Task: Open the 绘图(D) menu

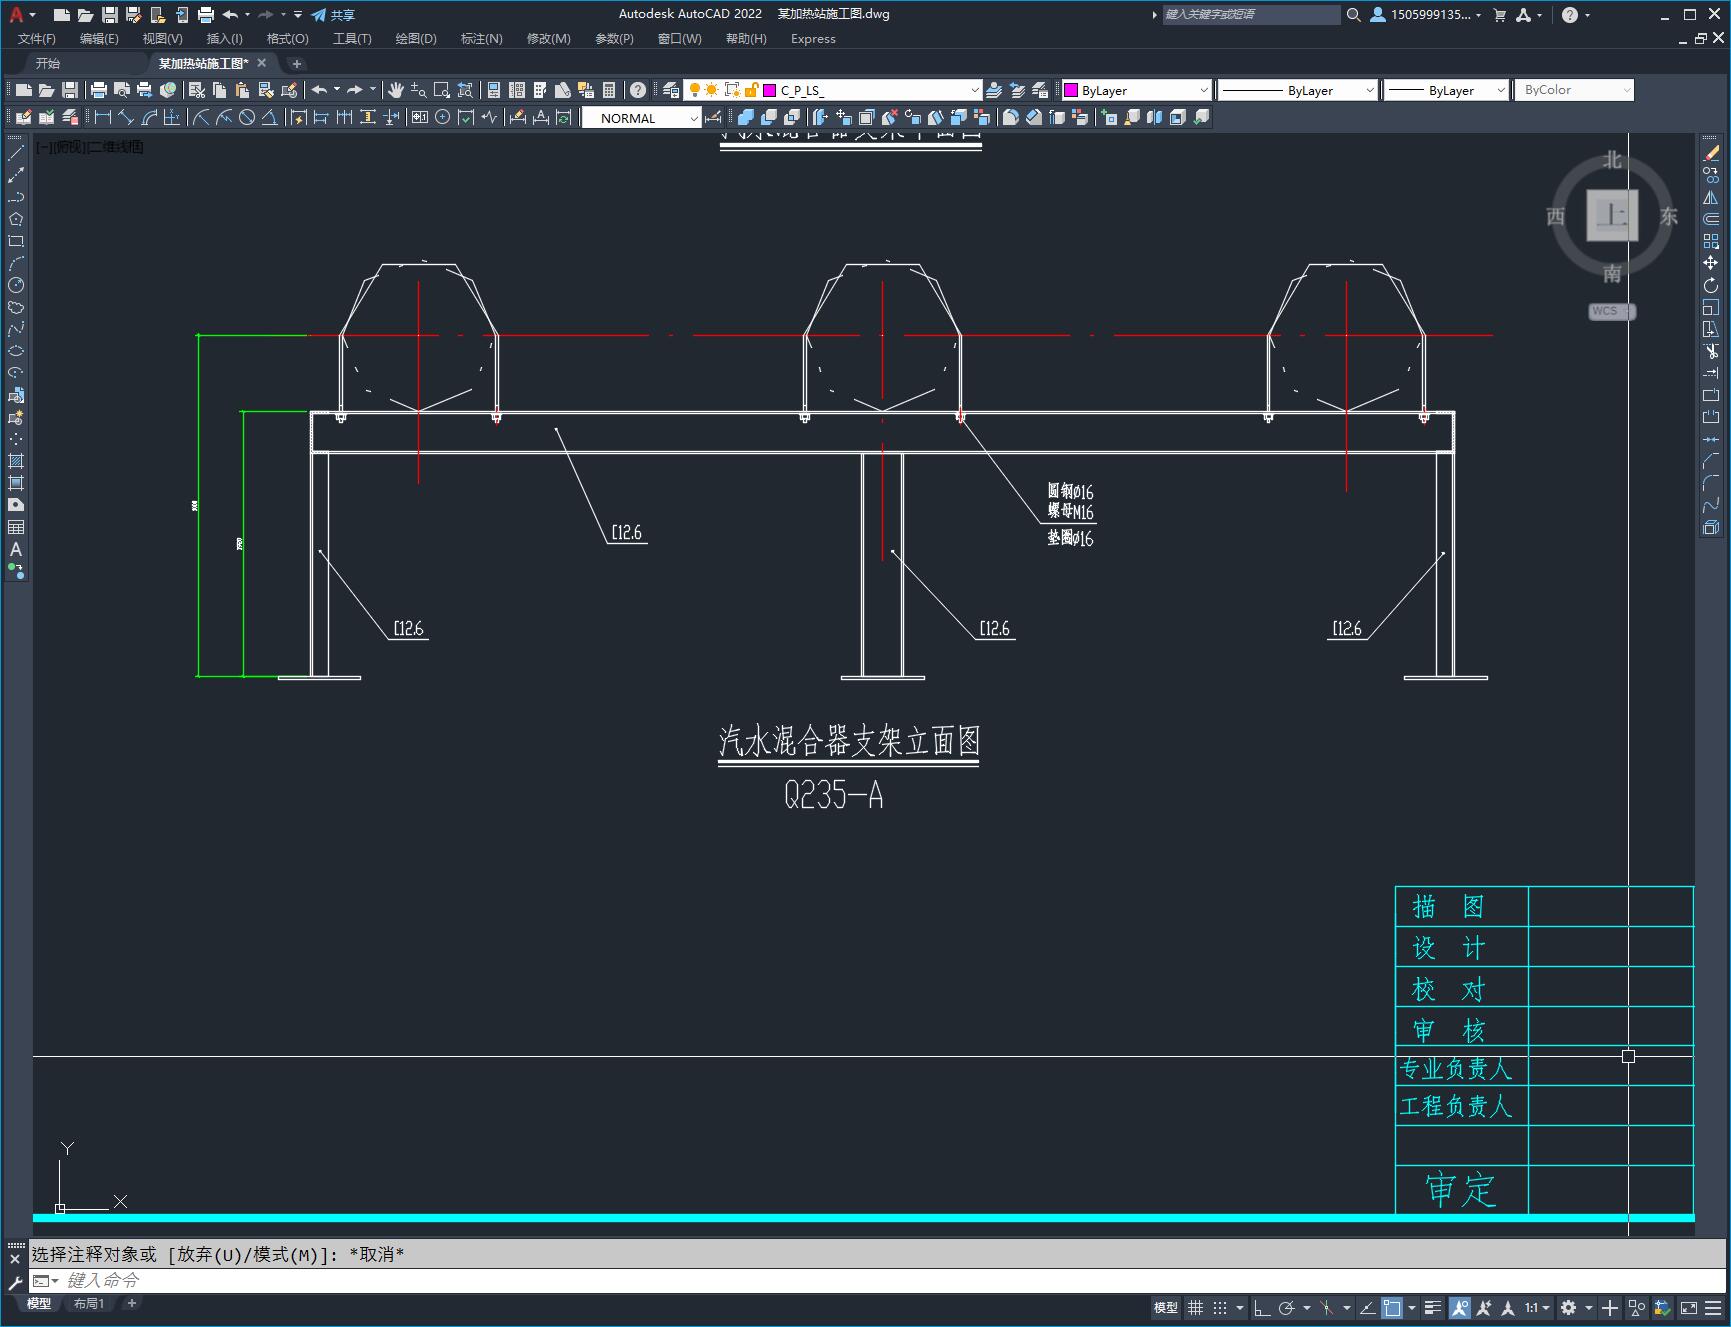Action: 416,39
